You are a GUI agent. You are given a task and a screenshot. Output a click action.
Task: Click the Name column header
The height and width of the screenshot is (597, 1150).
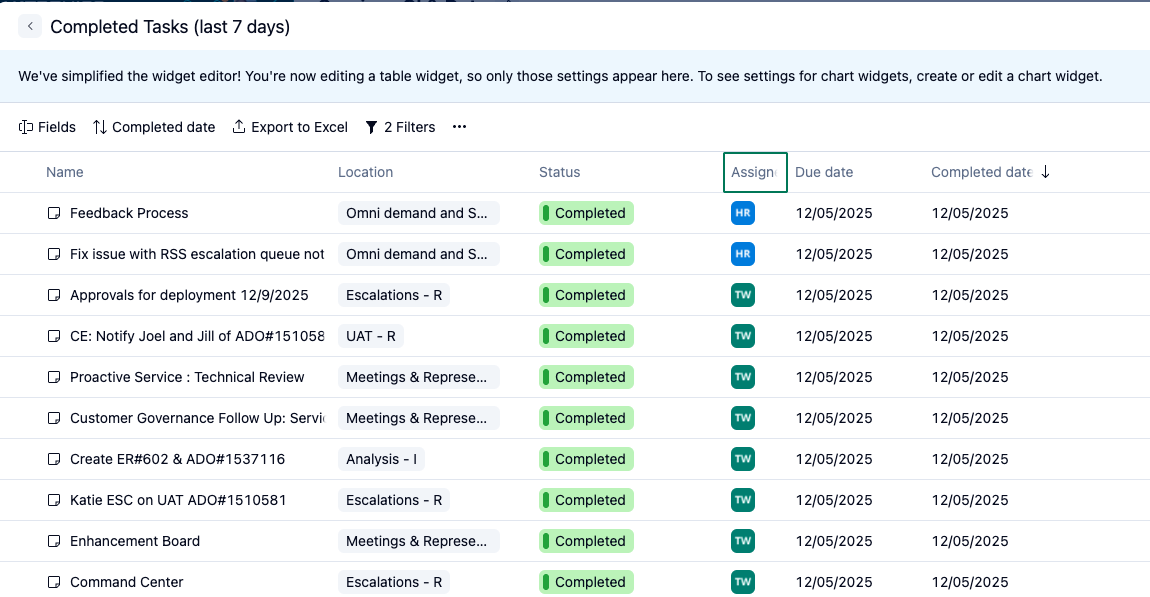(65, 172)
